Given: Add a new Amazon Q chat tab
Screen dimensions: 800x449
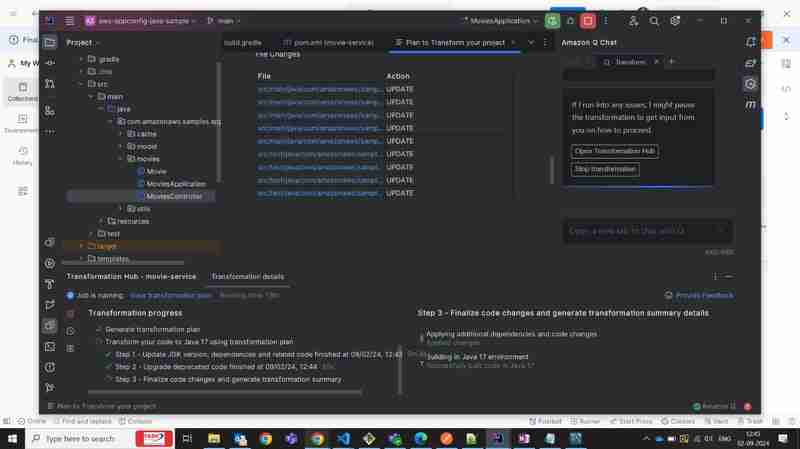Looking at the screenshot, I should tap(671, 62).
